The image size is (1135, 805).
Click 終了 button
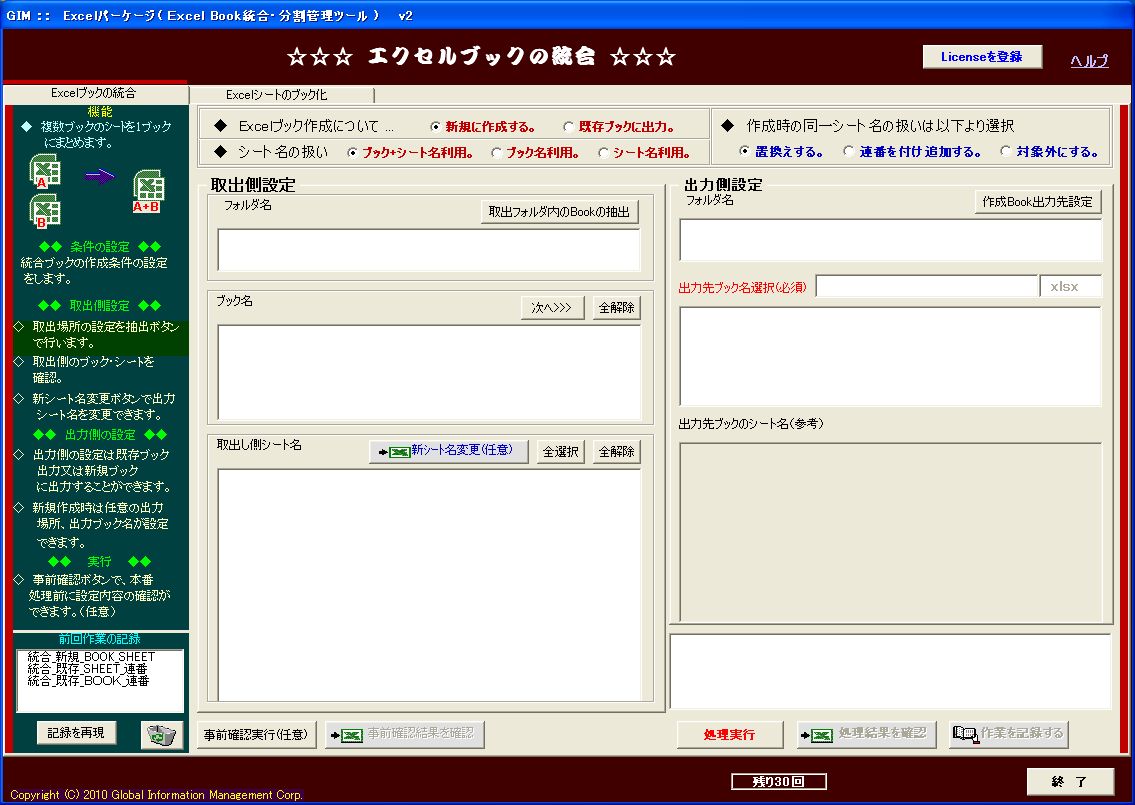coord(1070,782)
